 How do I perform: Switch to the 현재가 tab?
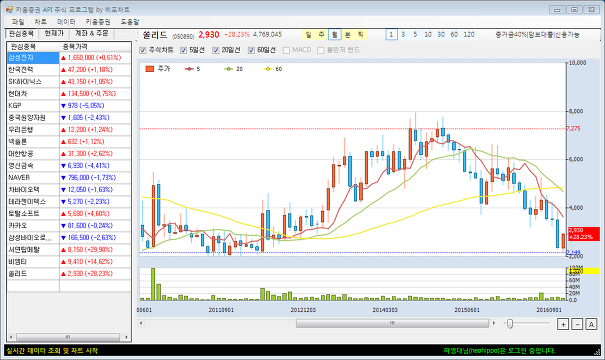[x=54, y=34]
